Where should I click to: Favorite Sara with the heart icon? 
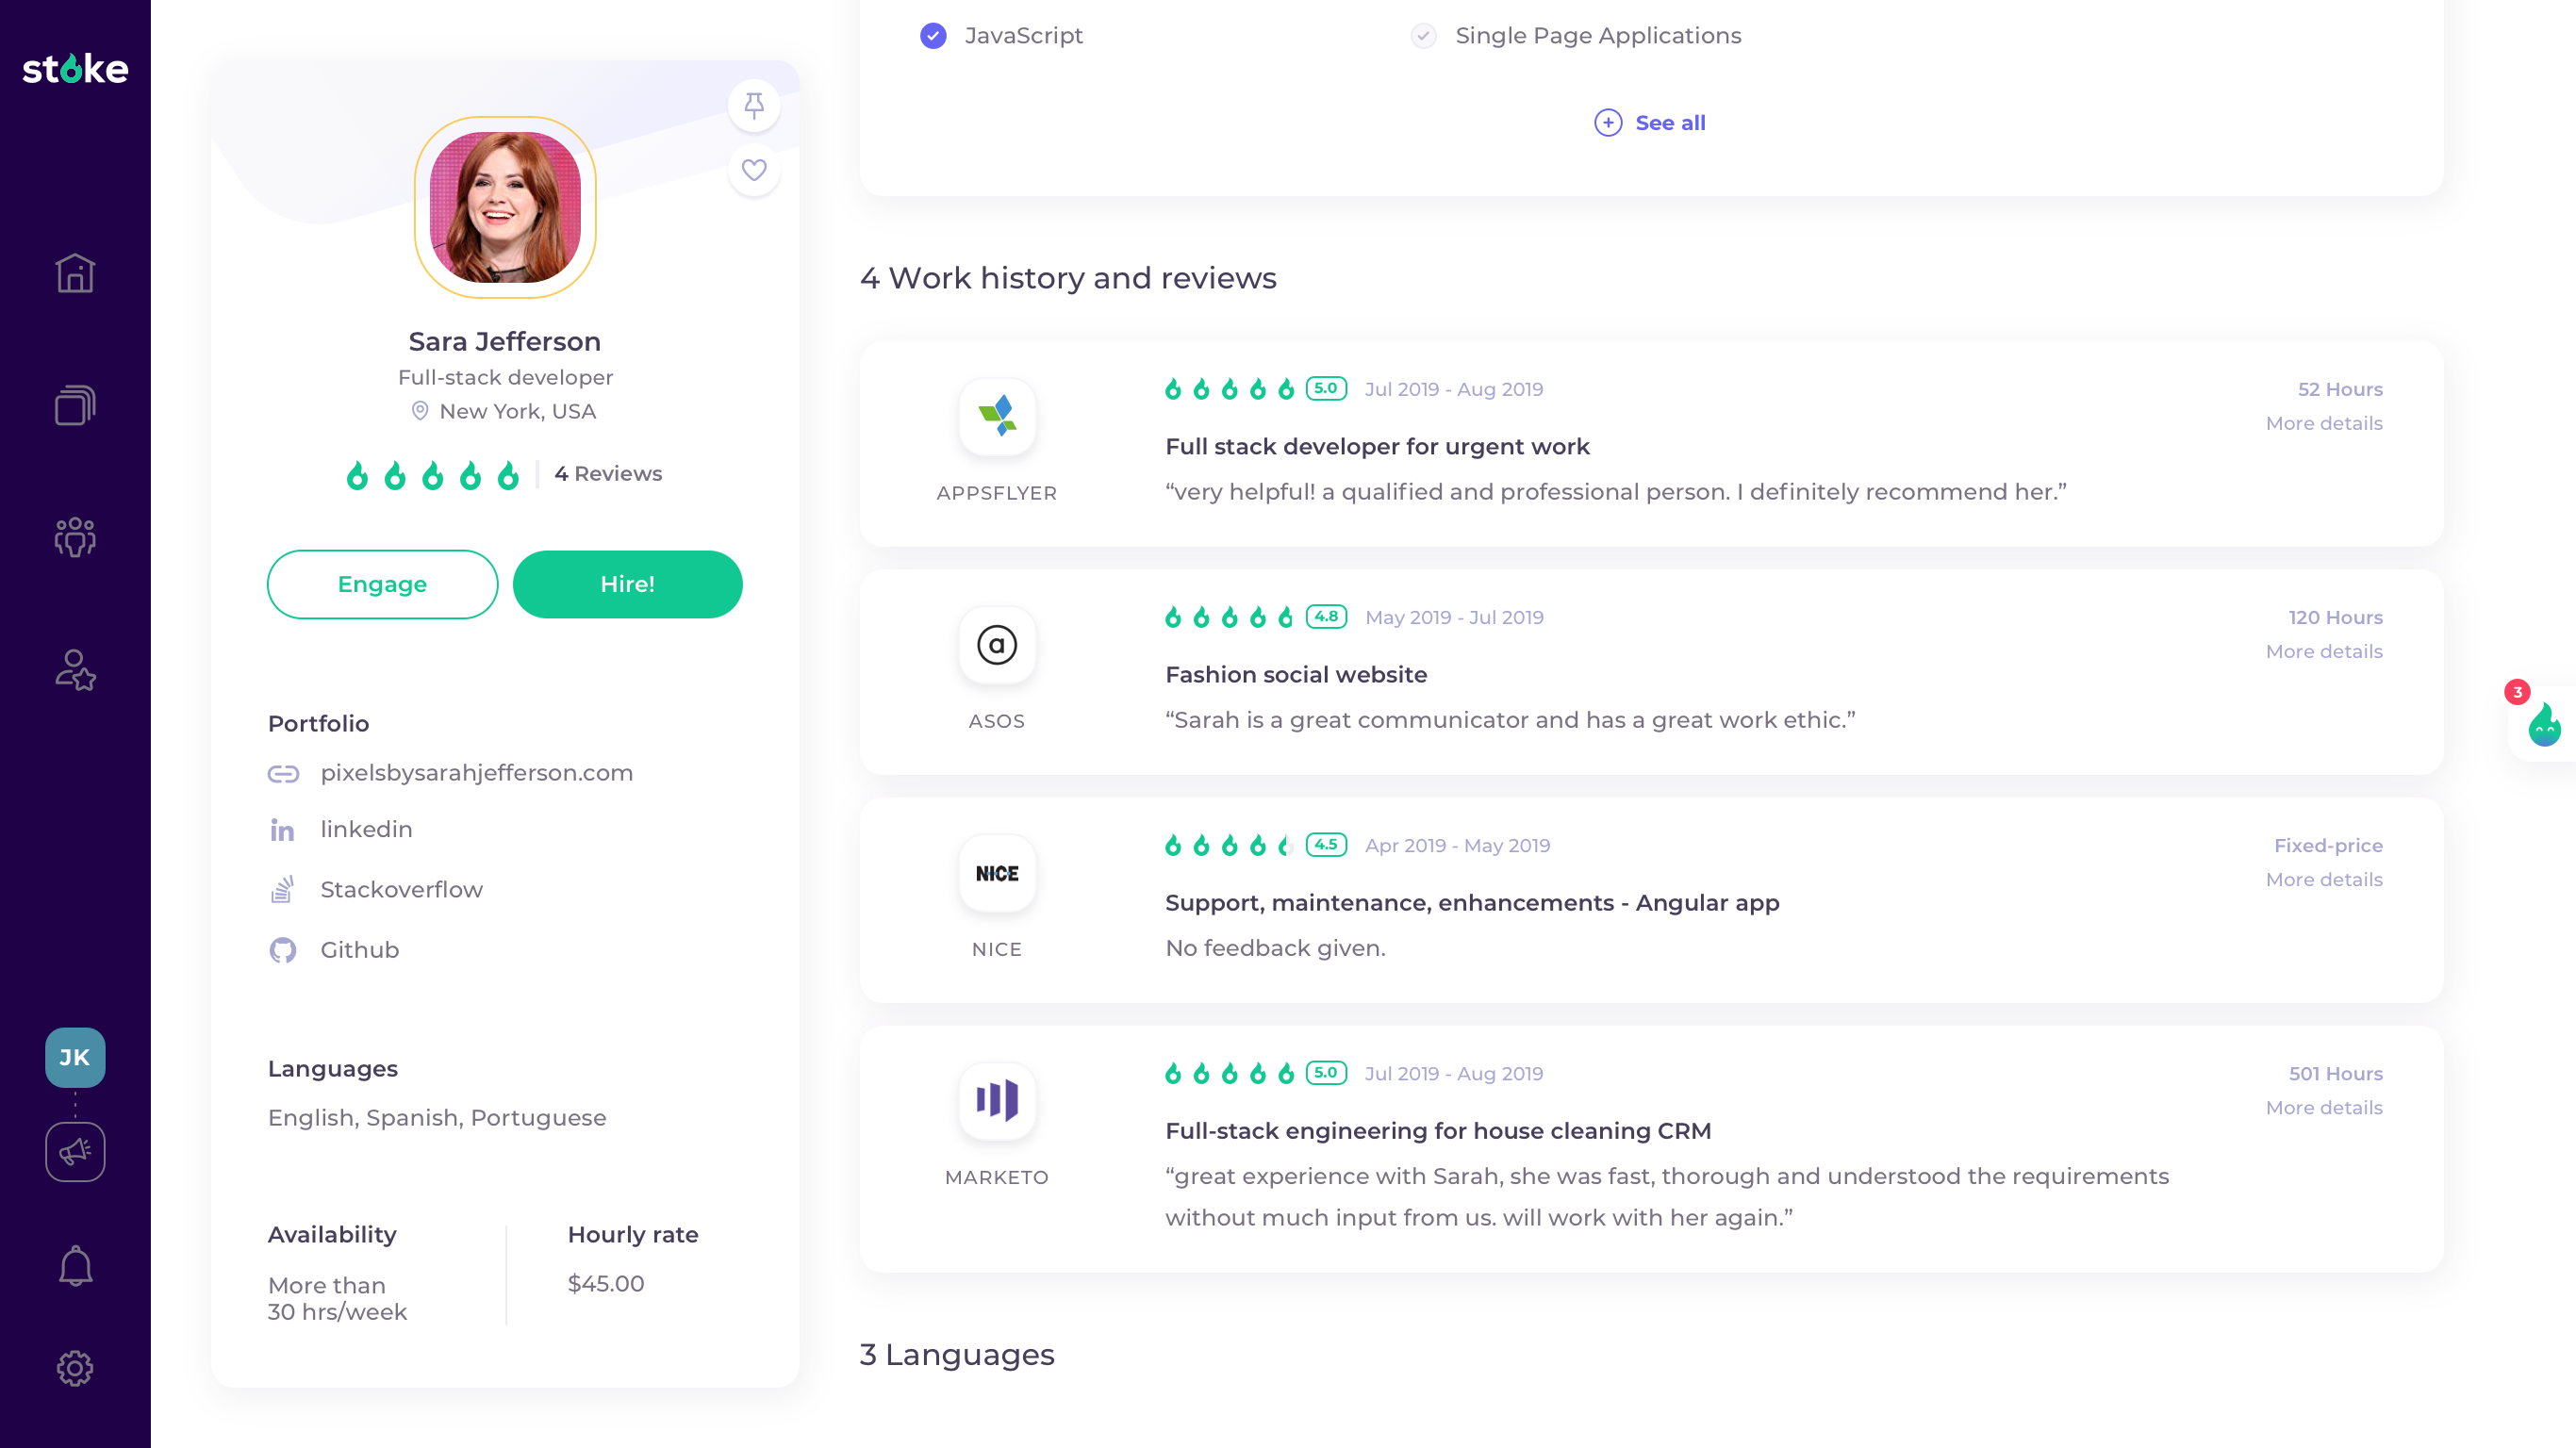(x=754, y=170)
